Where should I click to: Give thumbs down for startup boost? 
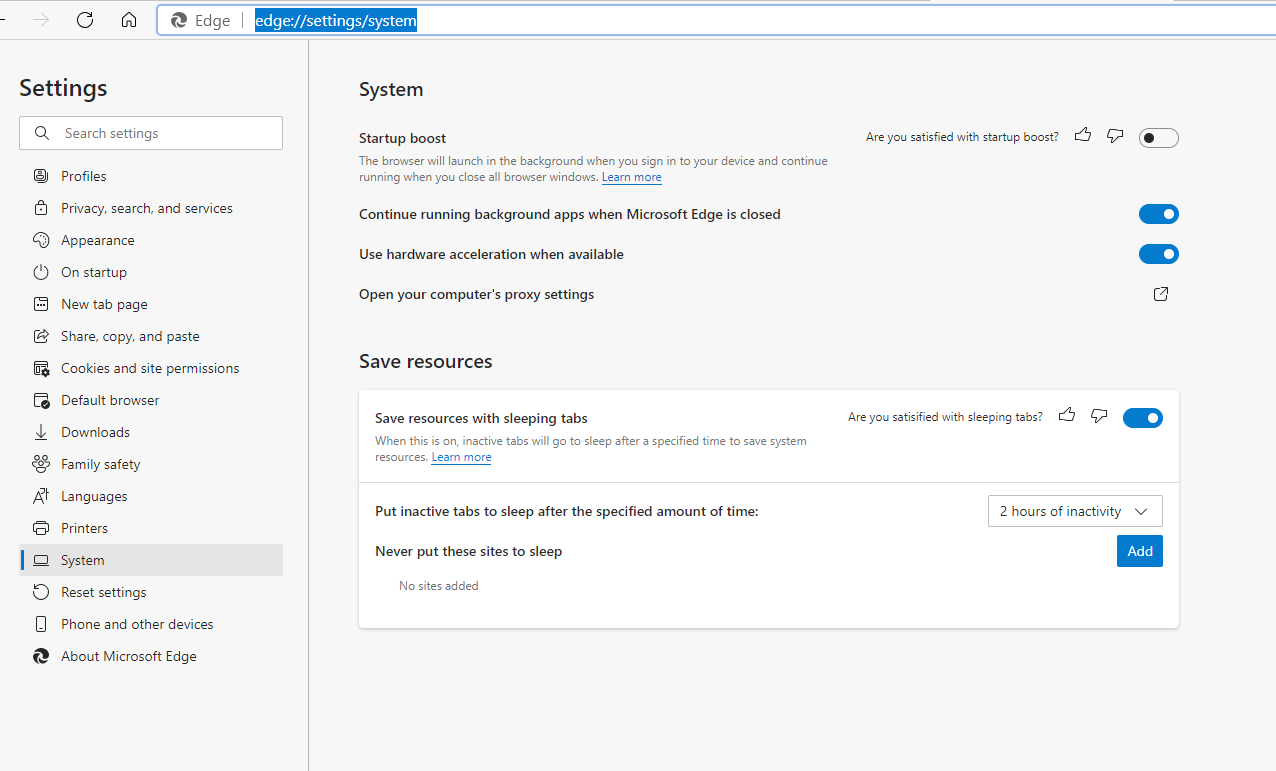point(1115,136)
